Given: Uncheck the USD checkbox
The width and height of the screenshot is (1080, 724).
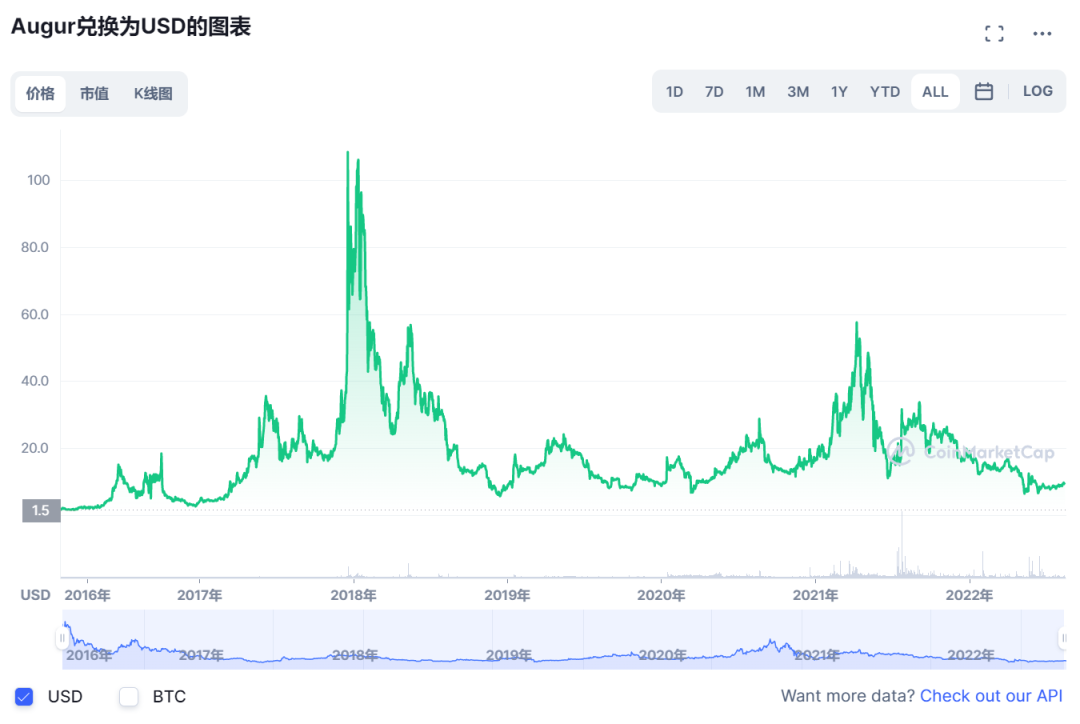Looking at the screenshot, I should coord(23,696).
